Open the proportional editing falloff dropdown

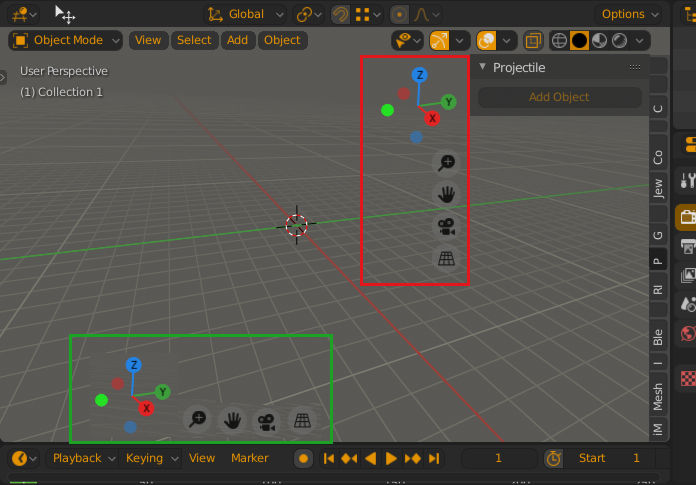(426, 15)
